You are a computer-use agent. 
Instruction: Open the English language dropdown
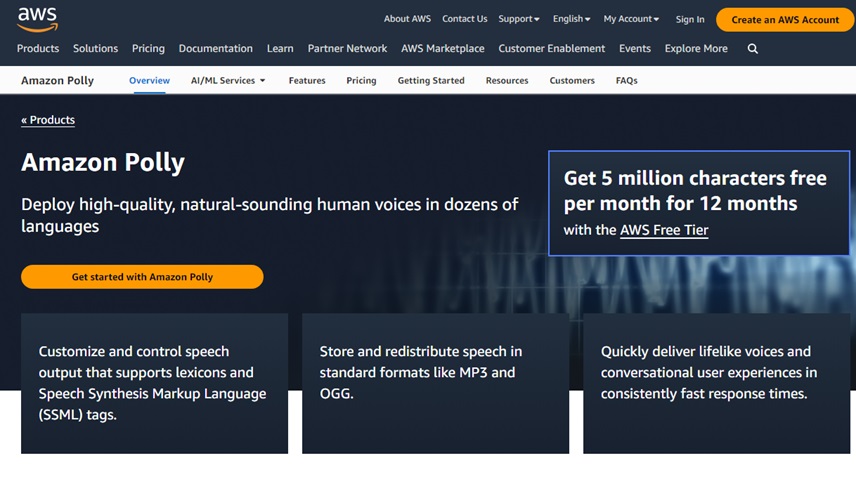point(571,19)
